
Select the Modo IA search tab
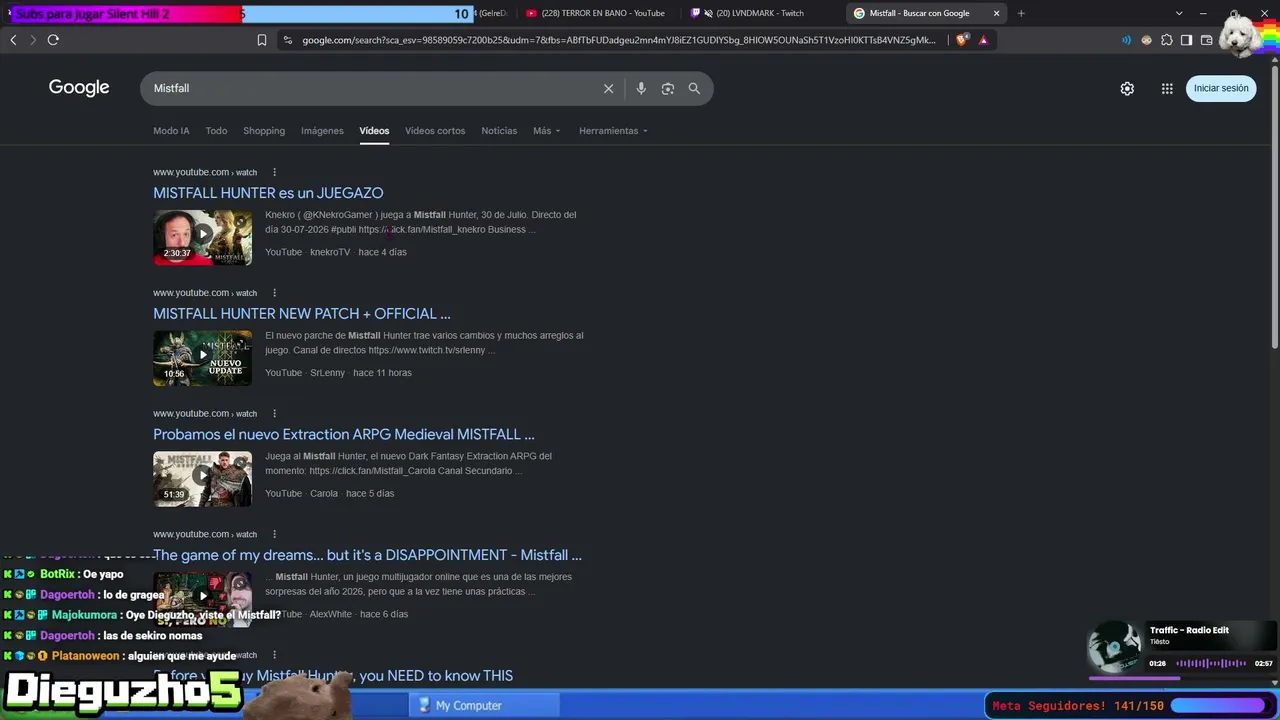point(171,131)
